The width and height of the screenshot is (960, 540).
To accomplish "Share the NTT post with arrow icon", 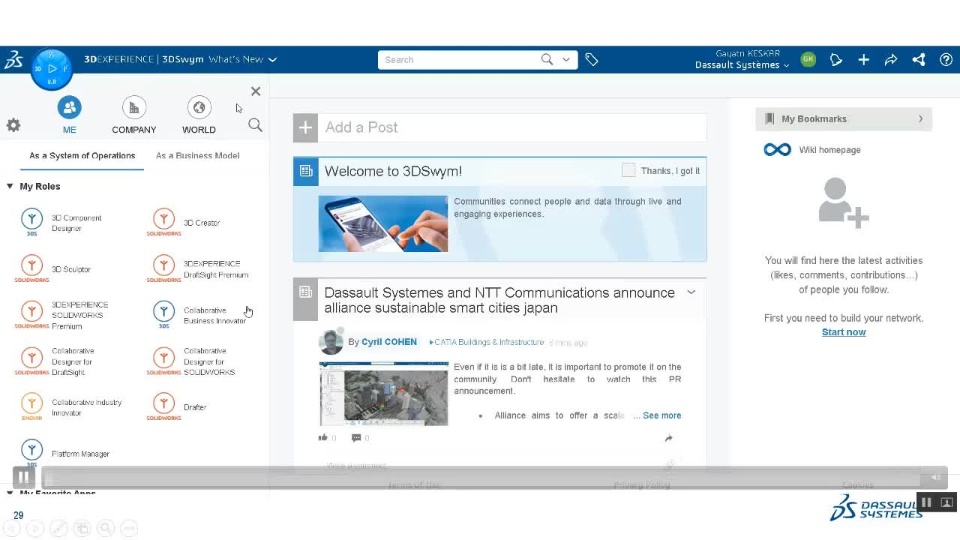I will pyautogui.click(x=669, y=438).
